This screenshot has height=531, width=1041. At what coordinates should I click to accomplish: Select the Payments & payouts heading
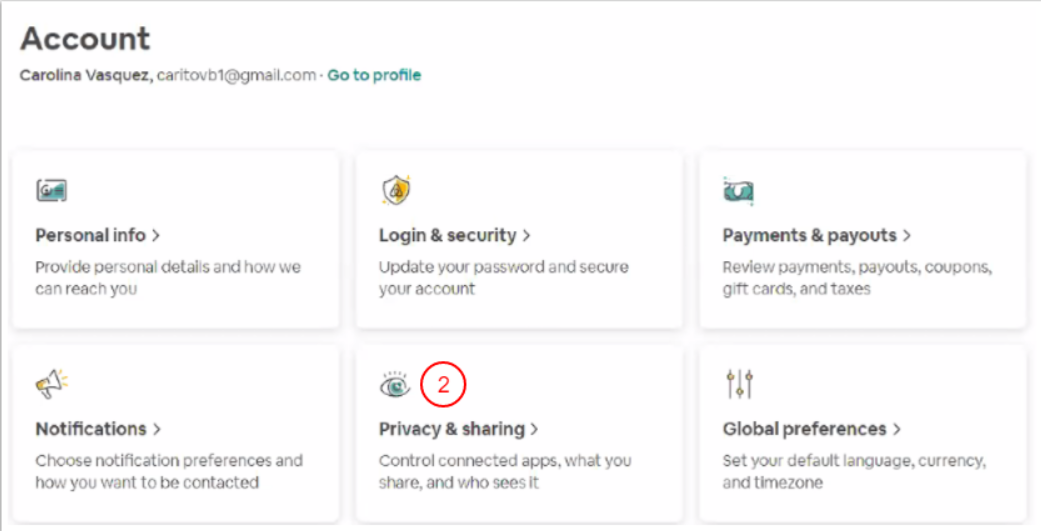click(x=816, y=236)
